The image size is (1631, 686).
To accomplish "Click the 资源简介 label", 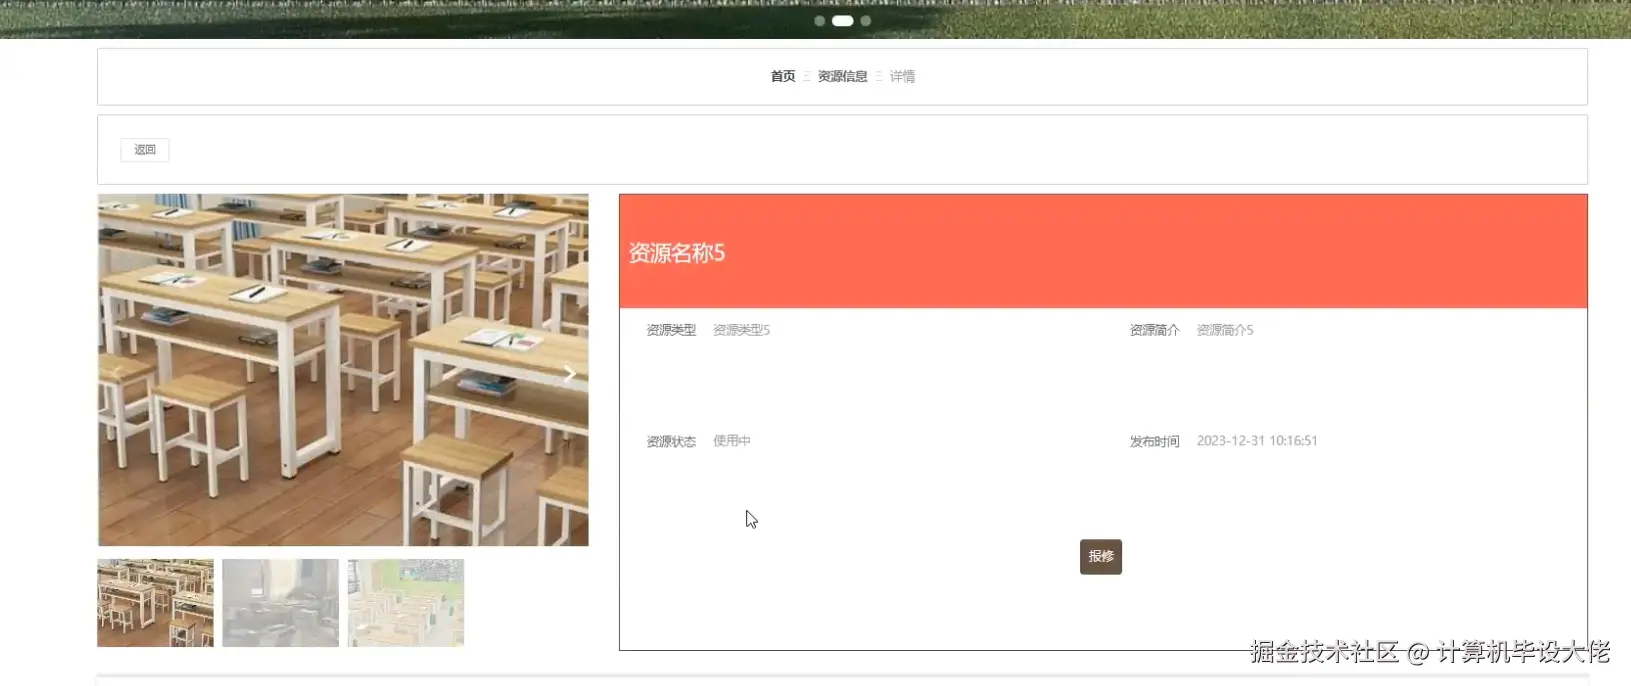I will pos(1155,330).
